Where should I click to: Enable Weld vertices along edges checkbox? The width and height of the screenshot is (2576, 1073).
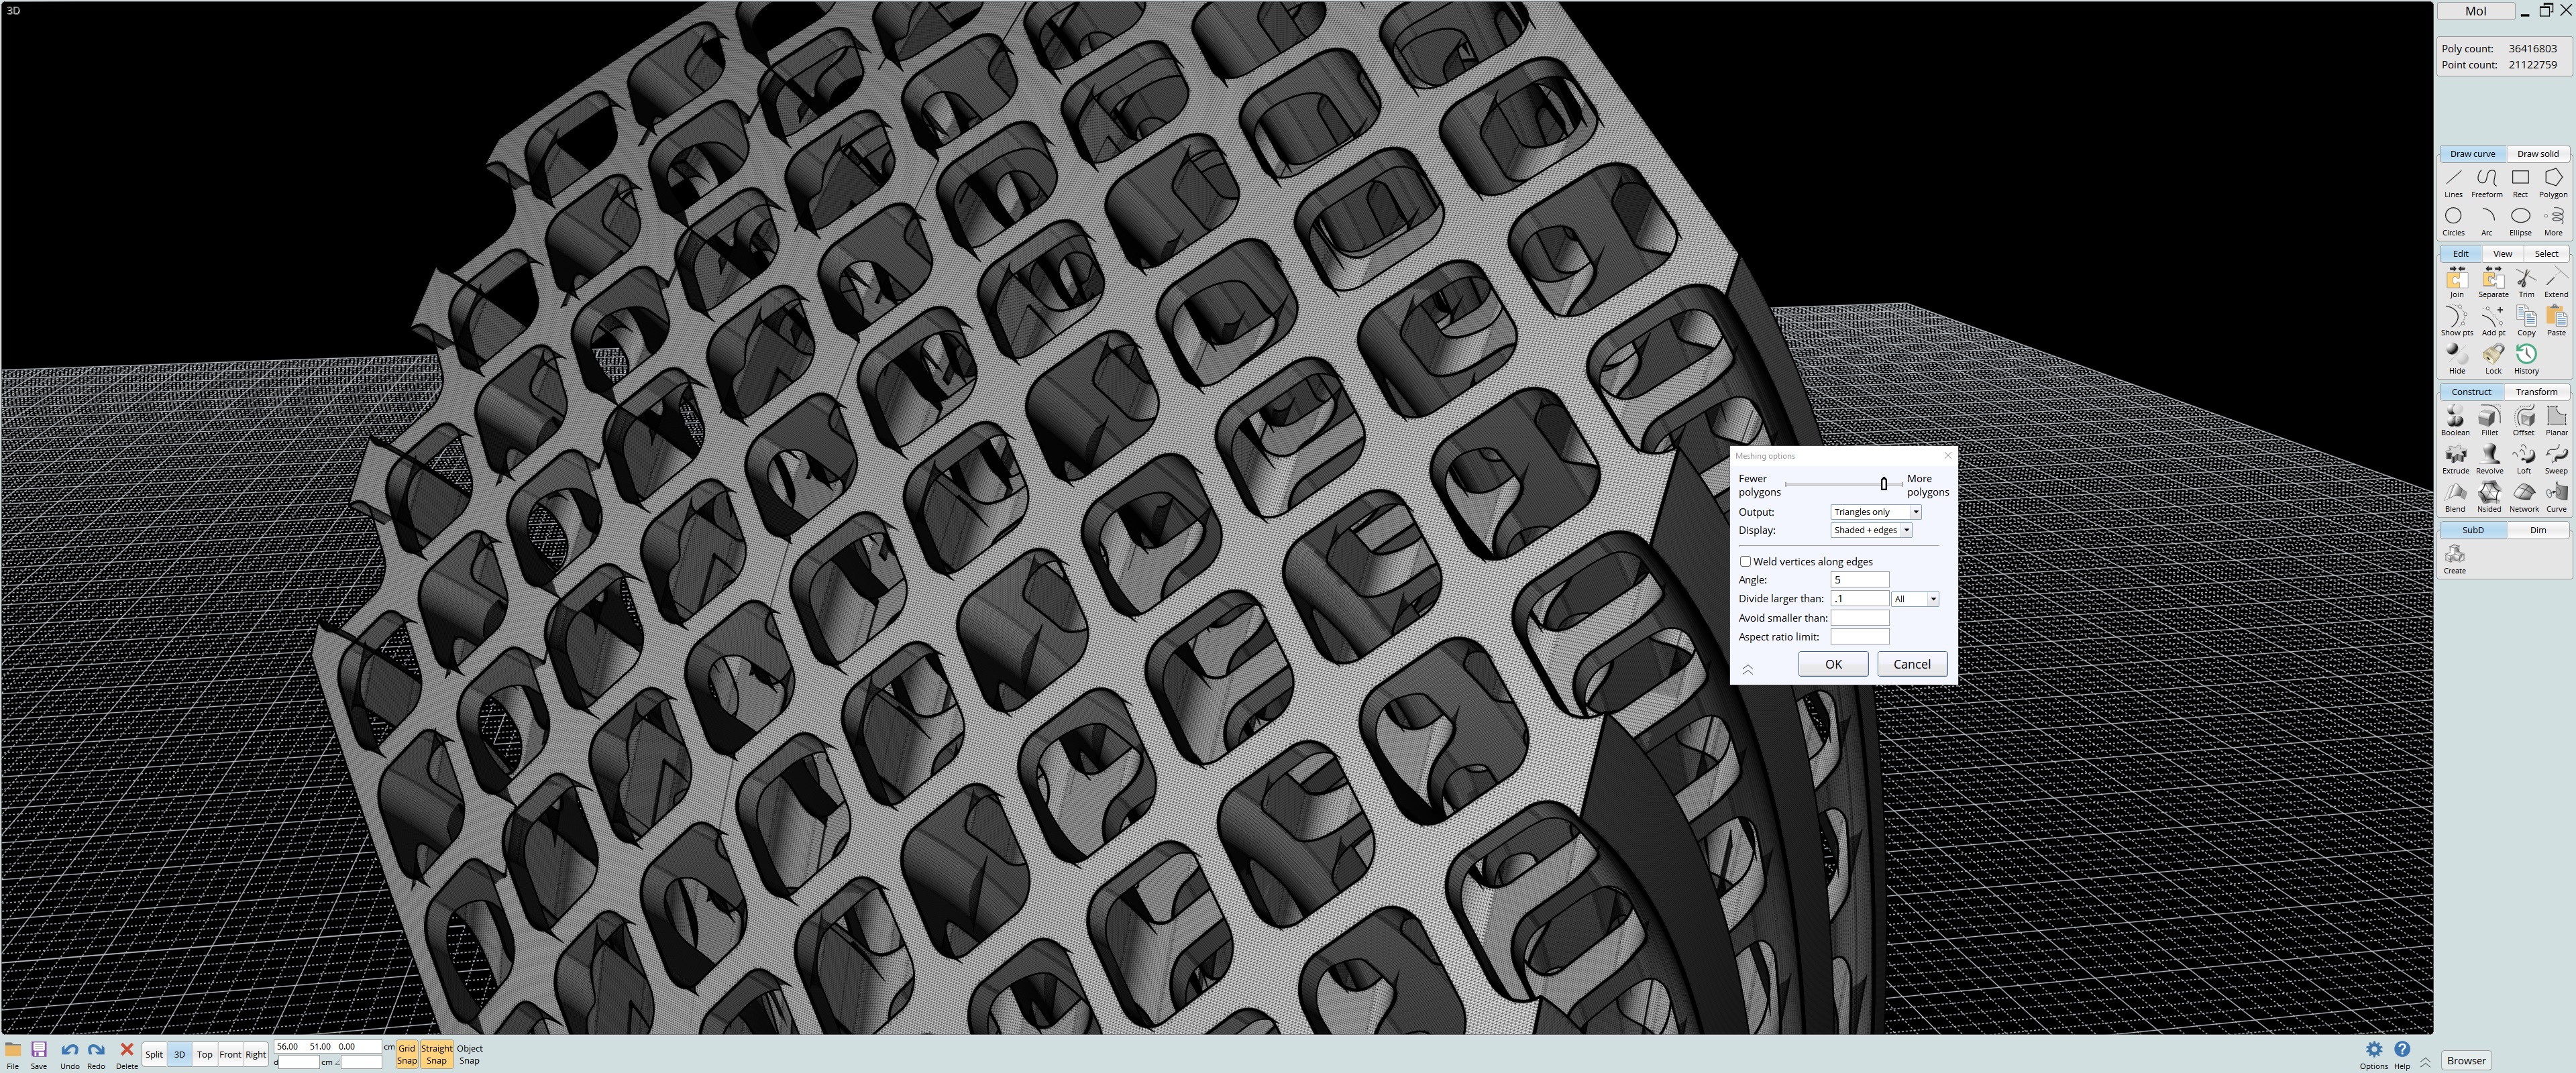[x=1745, y=561]
